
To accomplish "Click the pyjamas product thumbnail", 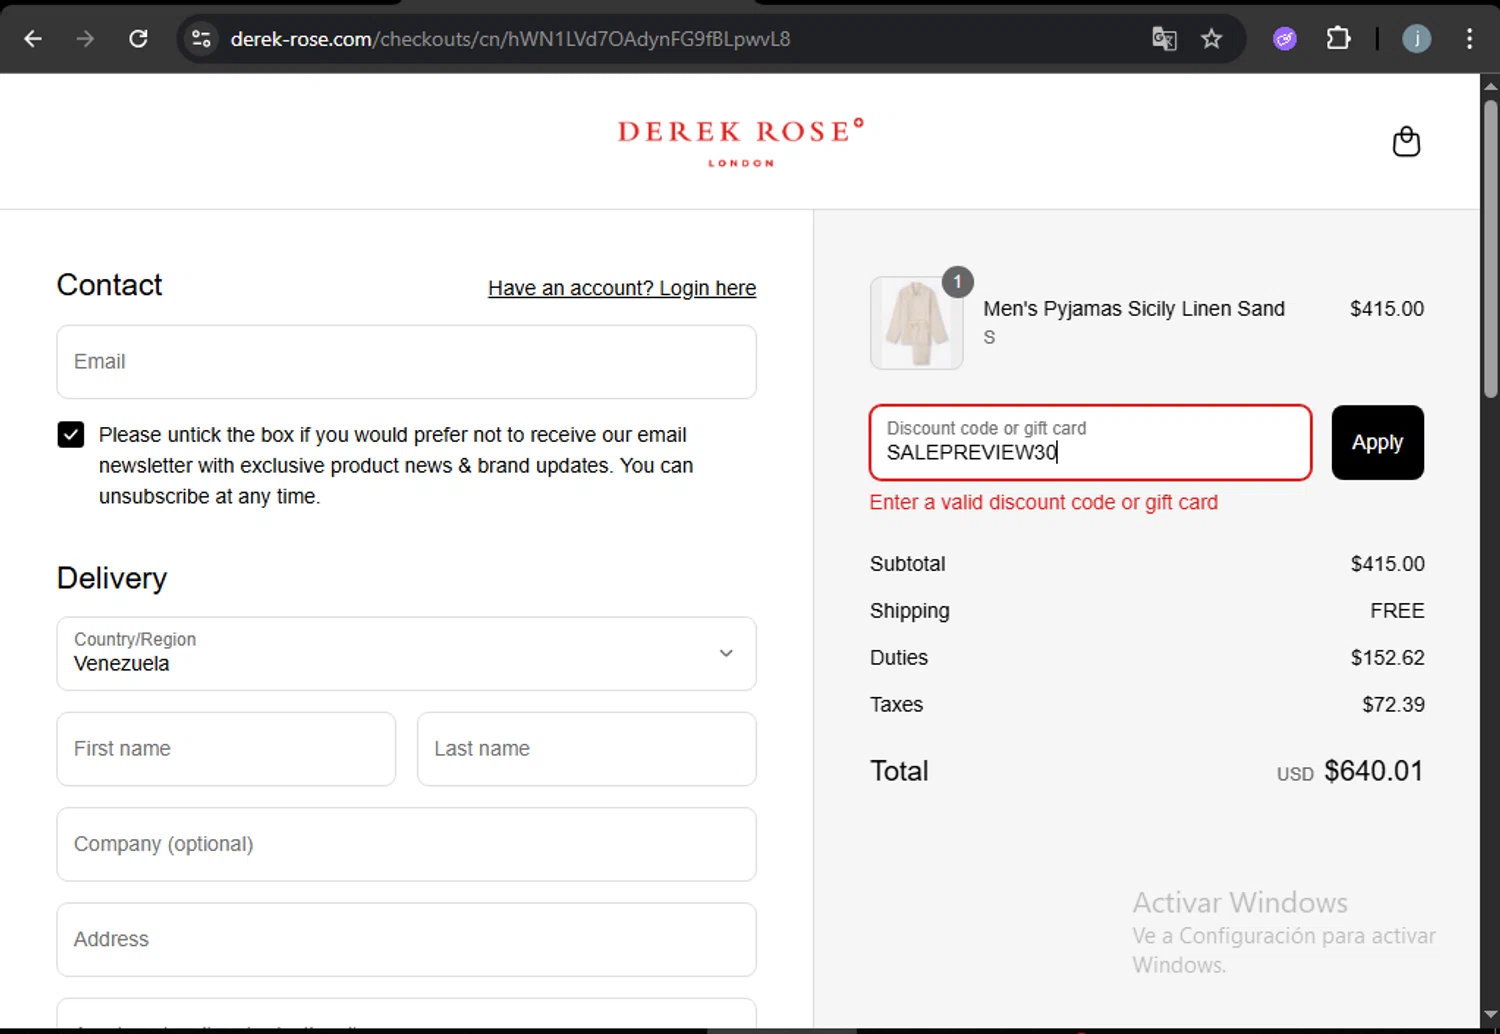I will 916,324.
